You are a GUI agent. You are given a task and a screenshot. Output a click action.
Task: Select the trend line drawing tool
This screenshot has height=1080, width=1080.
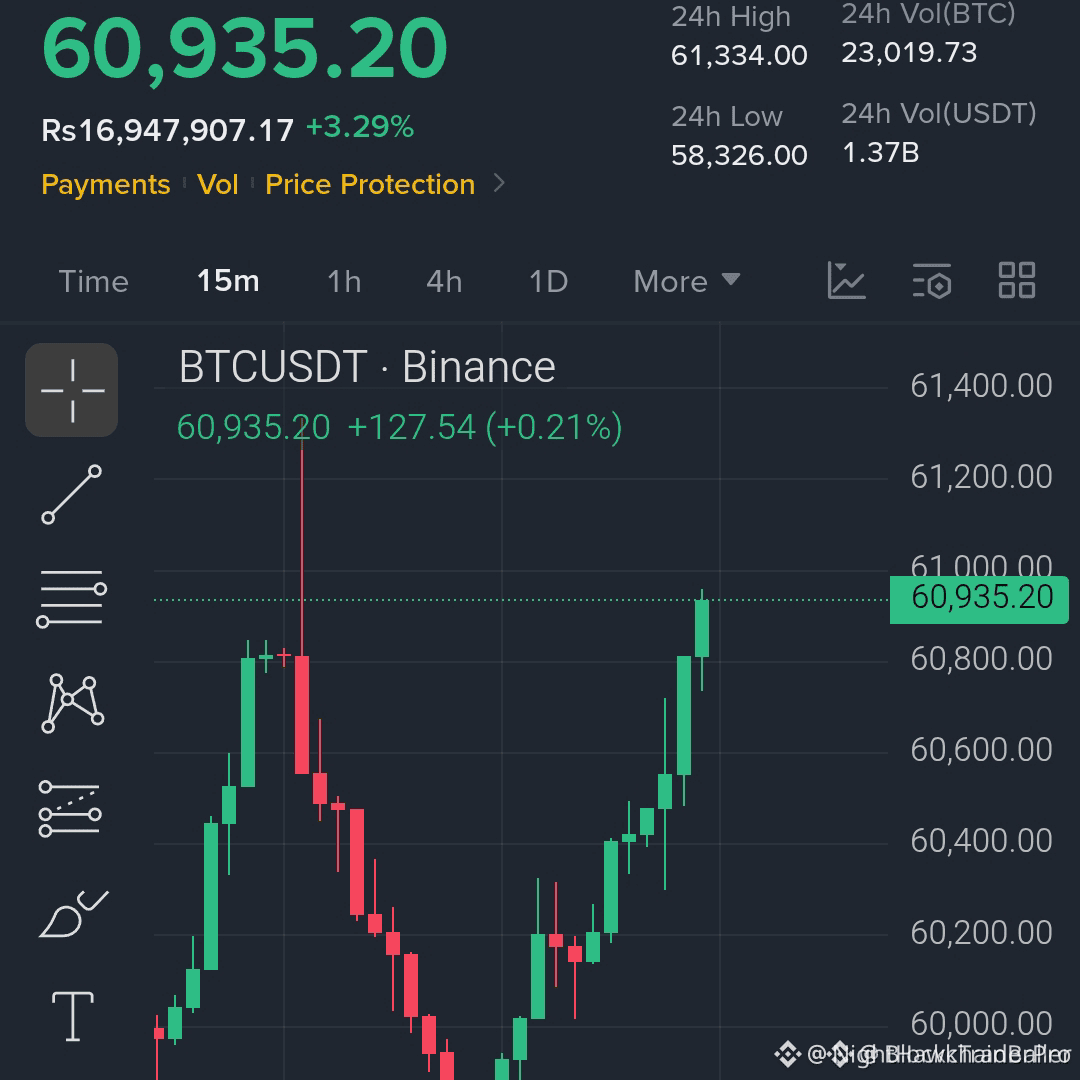coord(72,495)
